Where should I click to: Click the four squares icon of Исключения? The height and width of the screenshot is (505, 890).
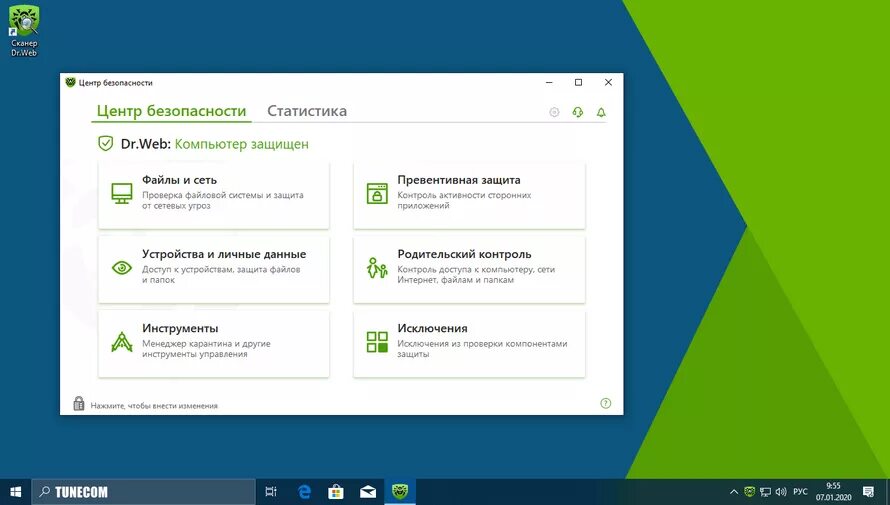pyautogui.click(x=377, y=342)
